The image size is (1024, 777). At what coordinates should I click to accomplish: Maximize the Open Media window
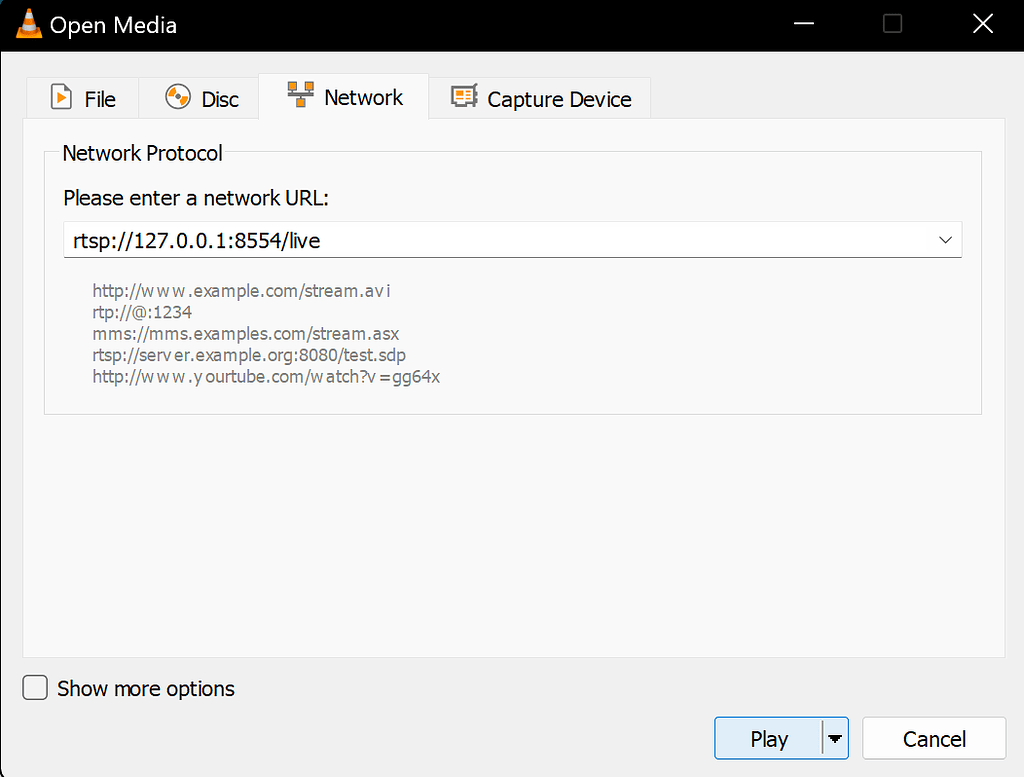[892, 24]
